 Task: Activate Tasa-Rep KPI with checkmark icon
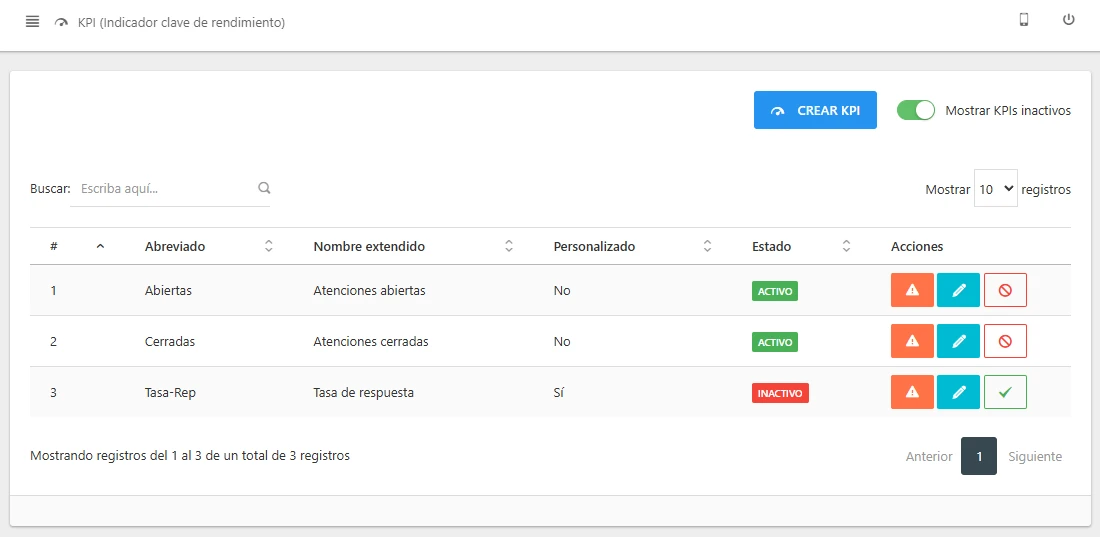click(1005, 392)
